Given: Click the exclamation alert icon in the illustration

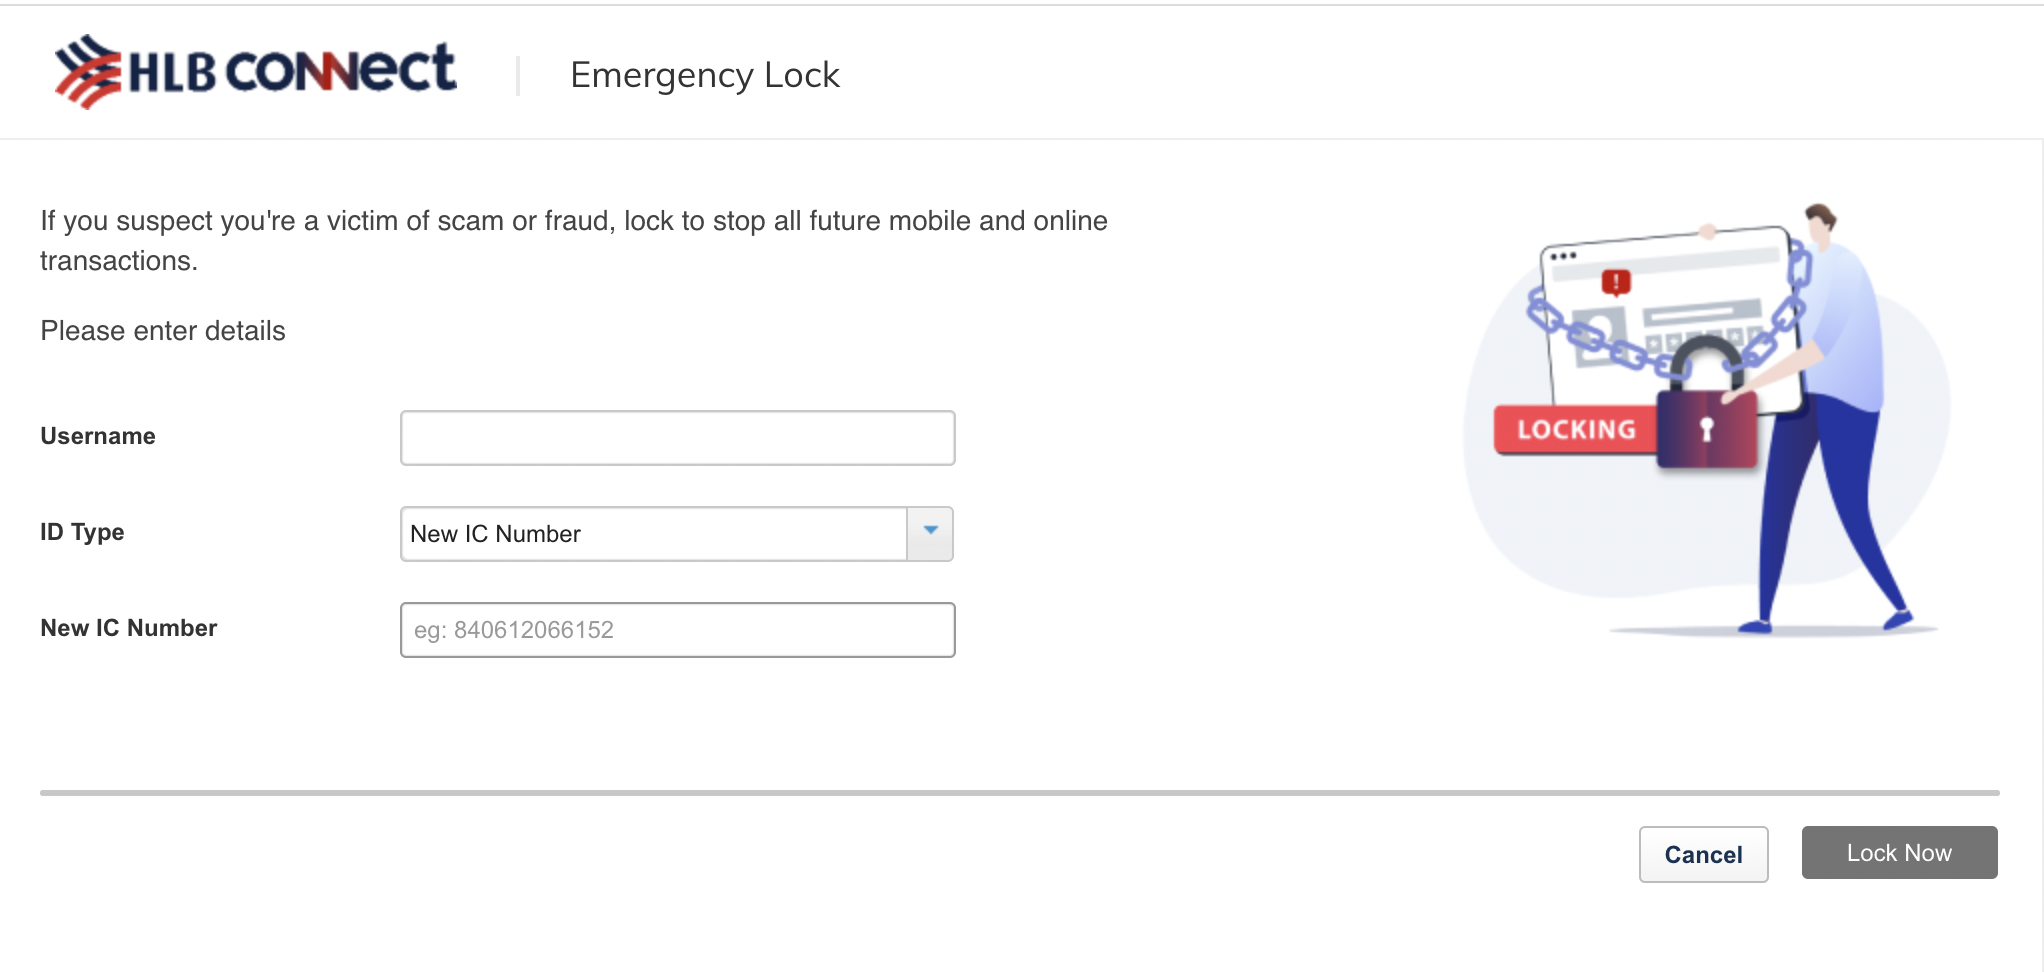Looking at the screenshot, I should 1614,280.
